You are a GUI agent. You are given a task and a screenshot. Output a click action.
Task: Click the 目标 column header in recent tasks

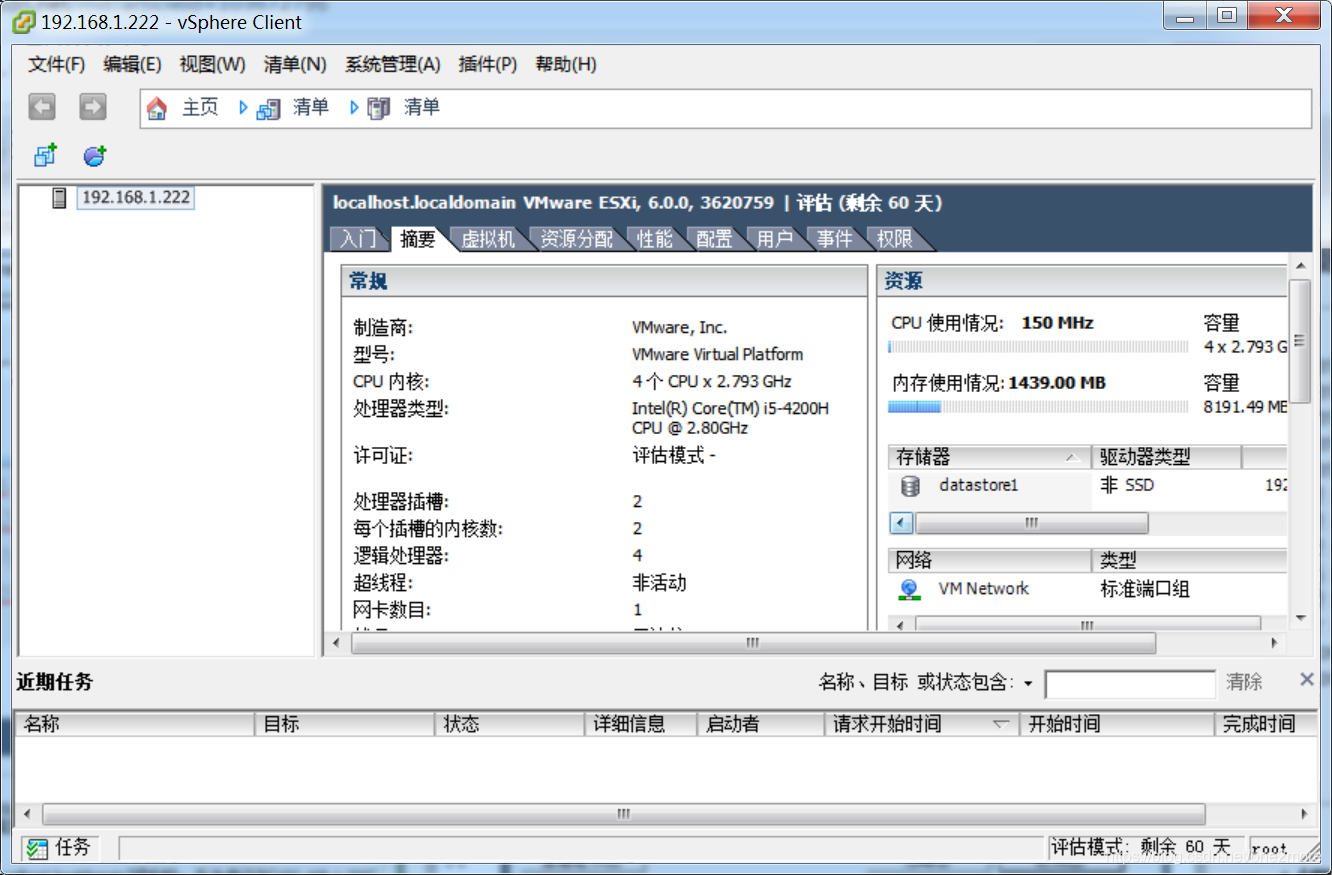coord(346,724)
